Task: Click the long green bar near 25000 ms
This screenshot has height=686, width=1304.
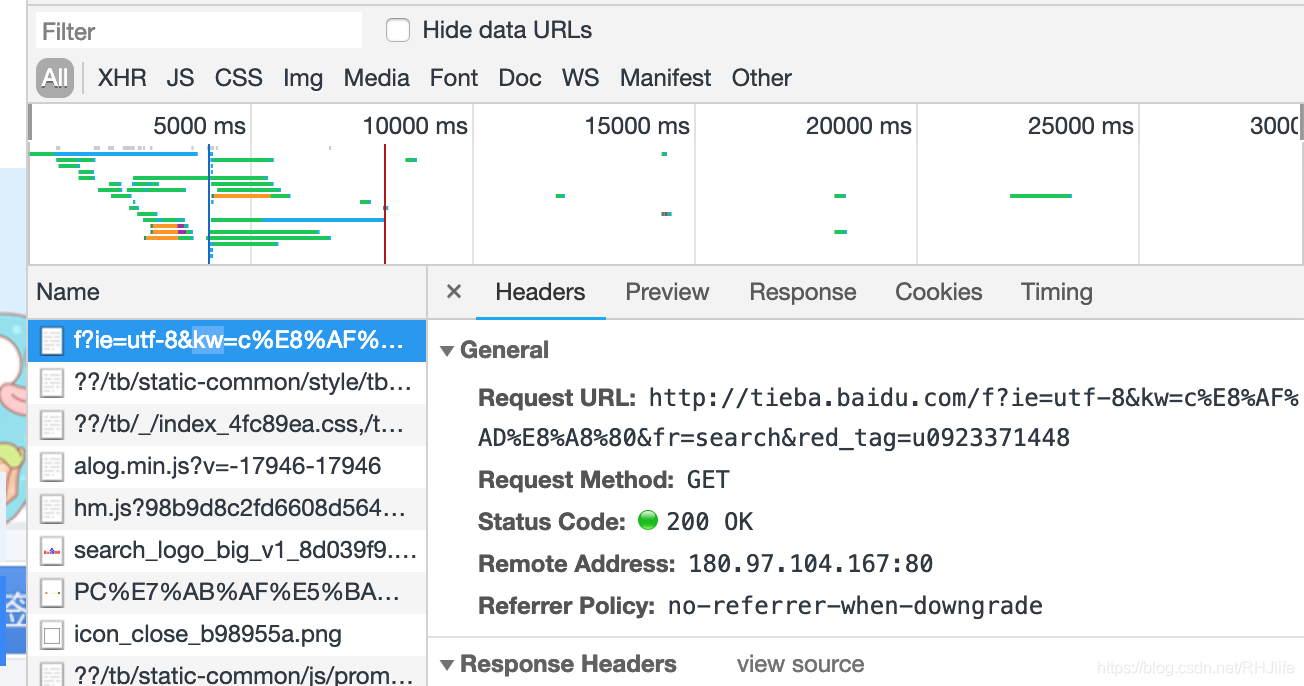Action: click(1041, 196)
